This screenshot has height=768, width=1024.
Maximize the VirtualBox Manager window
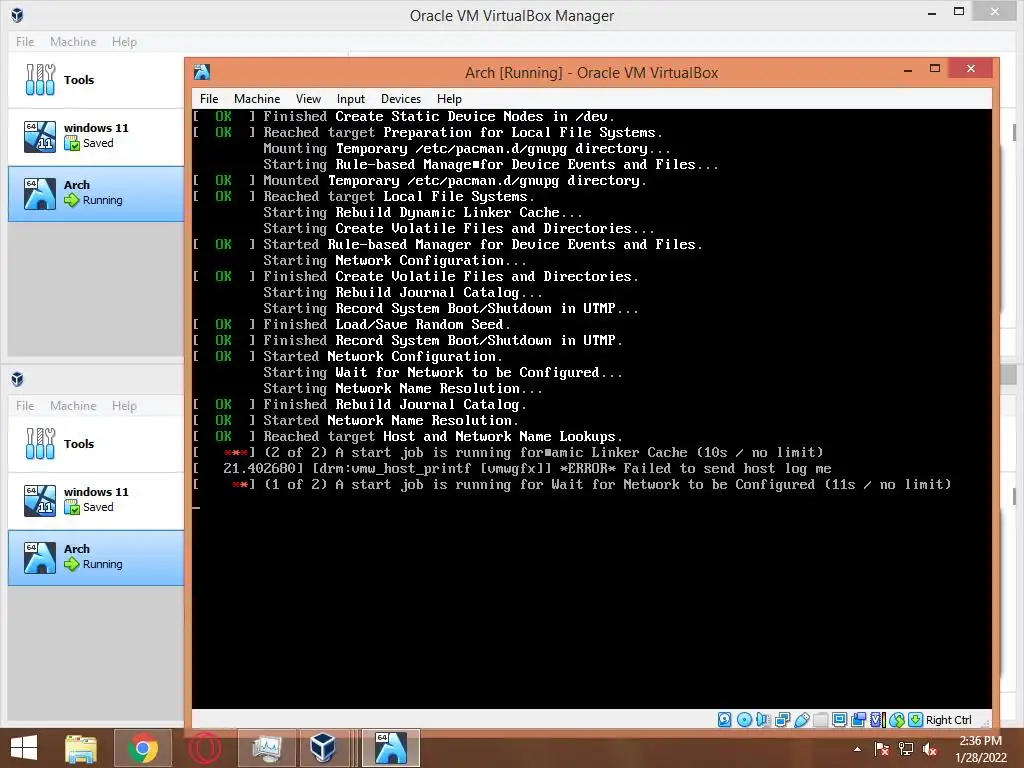[959, 12]
